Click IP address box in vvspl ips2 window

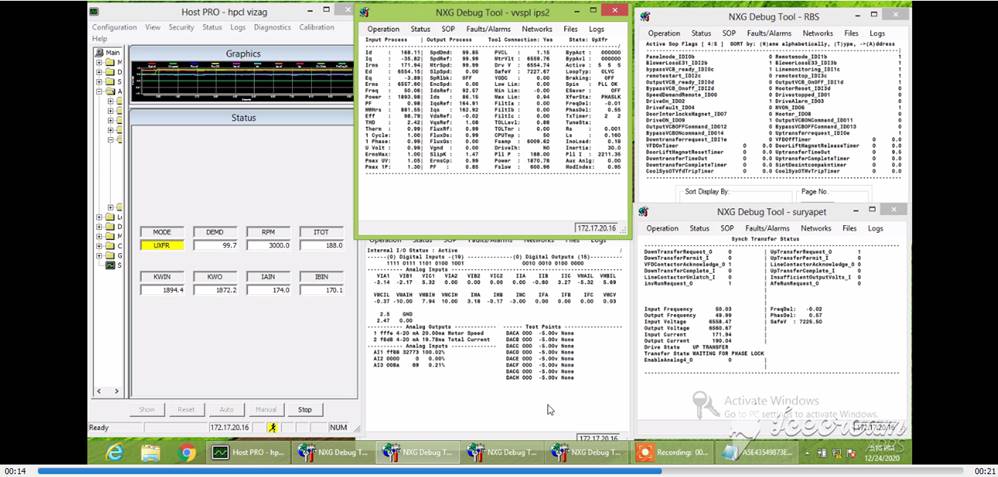coord(596,228)
